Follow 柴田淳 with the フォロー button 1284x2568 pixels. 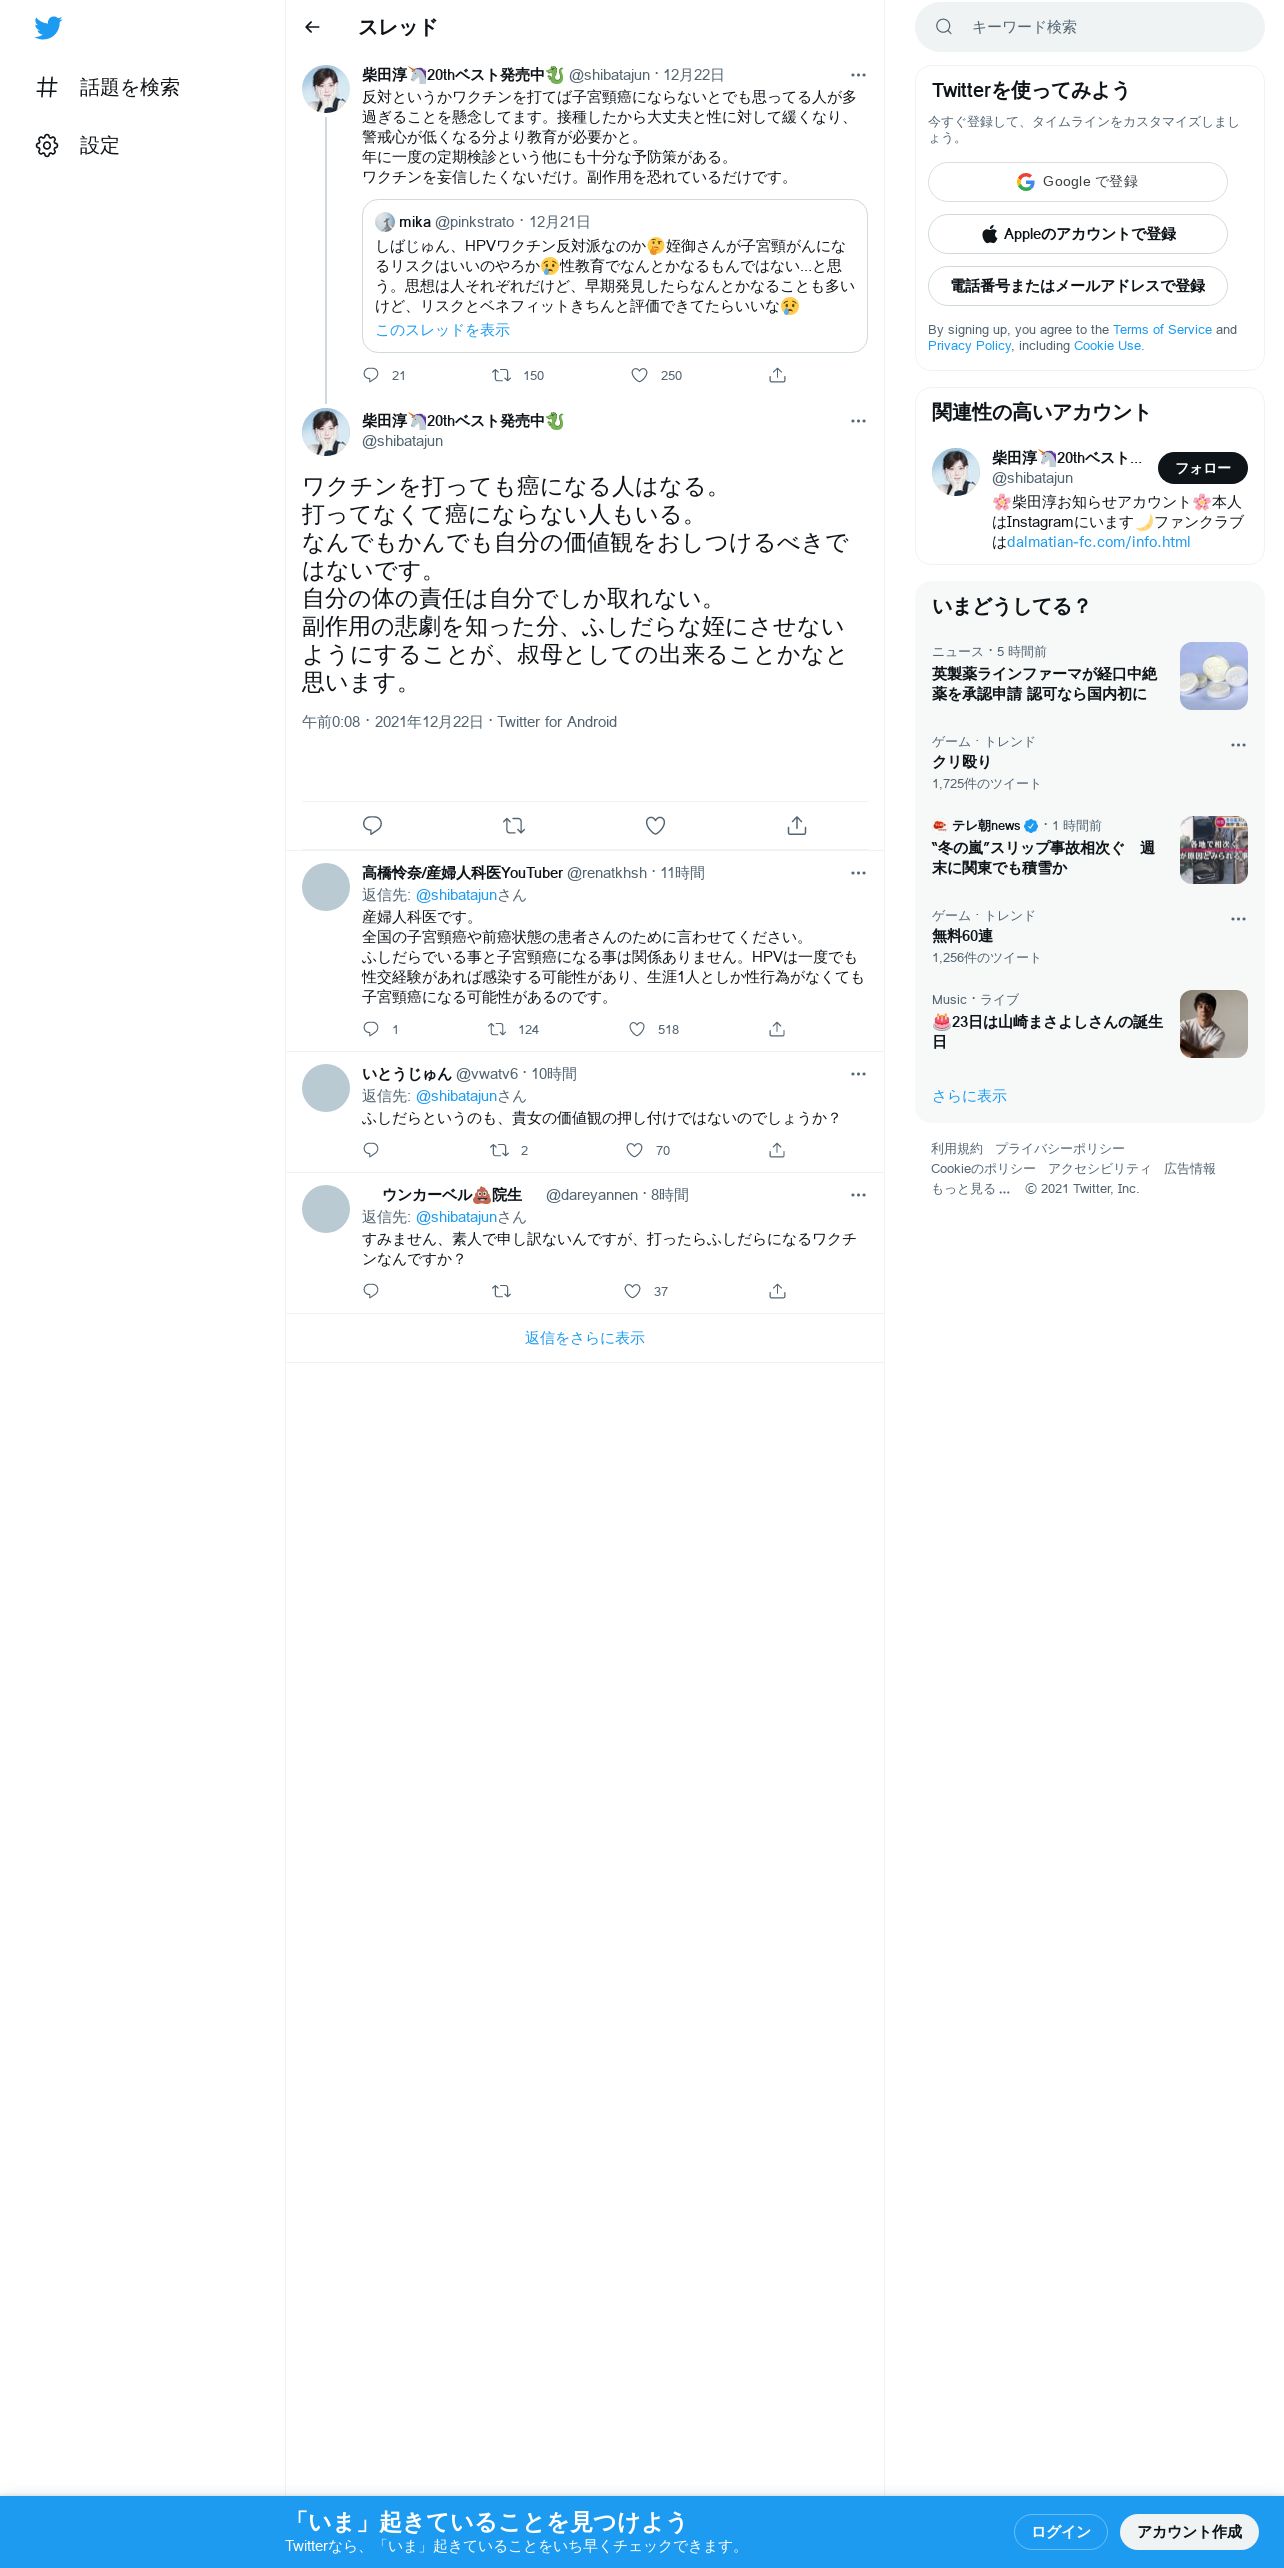pyautogui.click(x=1203, y=468)
